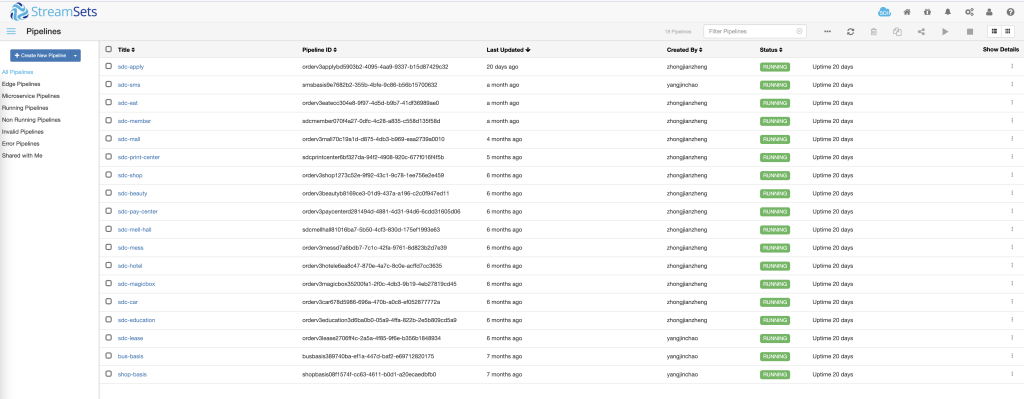The height and width of the screenshot is (399, 1024).
Task: Click the delete trash icon in toolbar
Action: tap(874, 31)
